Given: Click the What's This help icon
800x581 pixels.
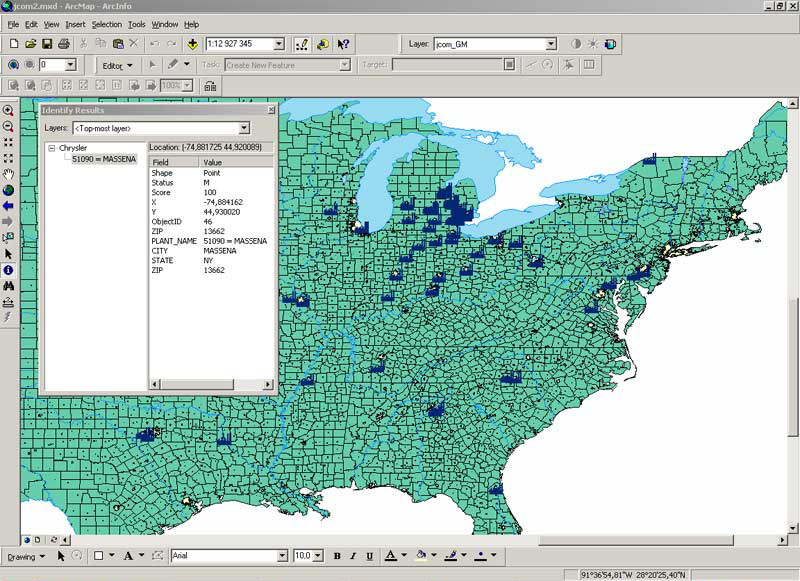Looking at the screenshot, I should pos(343,44).
